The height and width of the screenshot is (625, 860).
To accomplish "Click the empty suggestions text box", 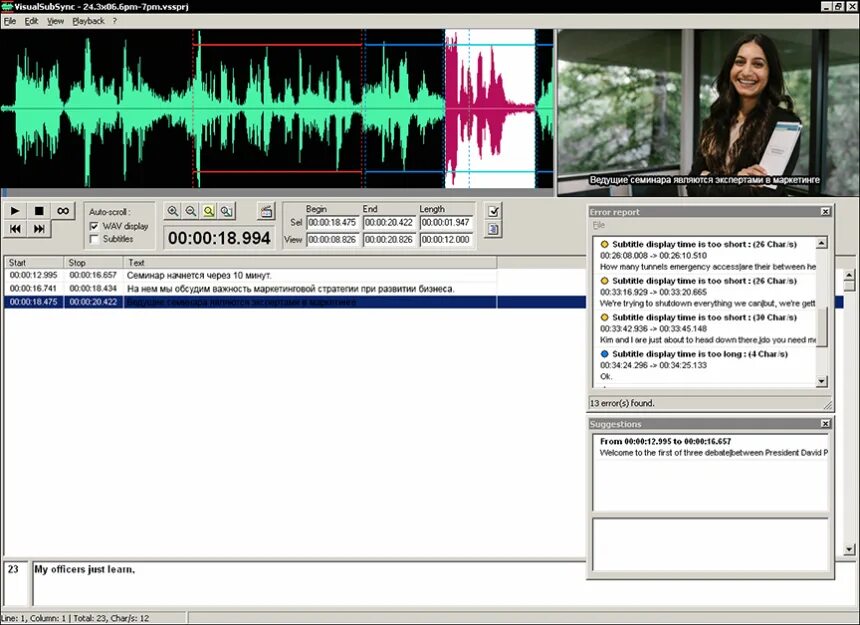I will click(710, 544).
